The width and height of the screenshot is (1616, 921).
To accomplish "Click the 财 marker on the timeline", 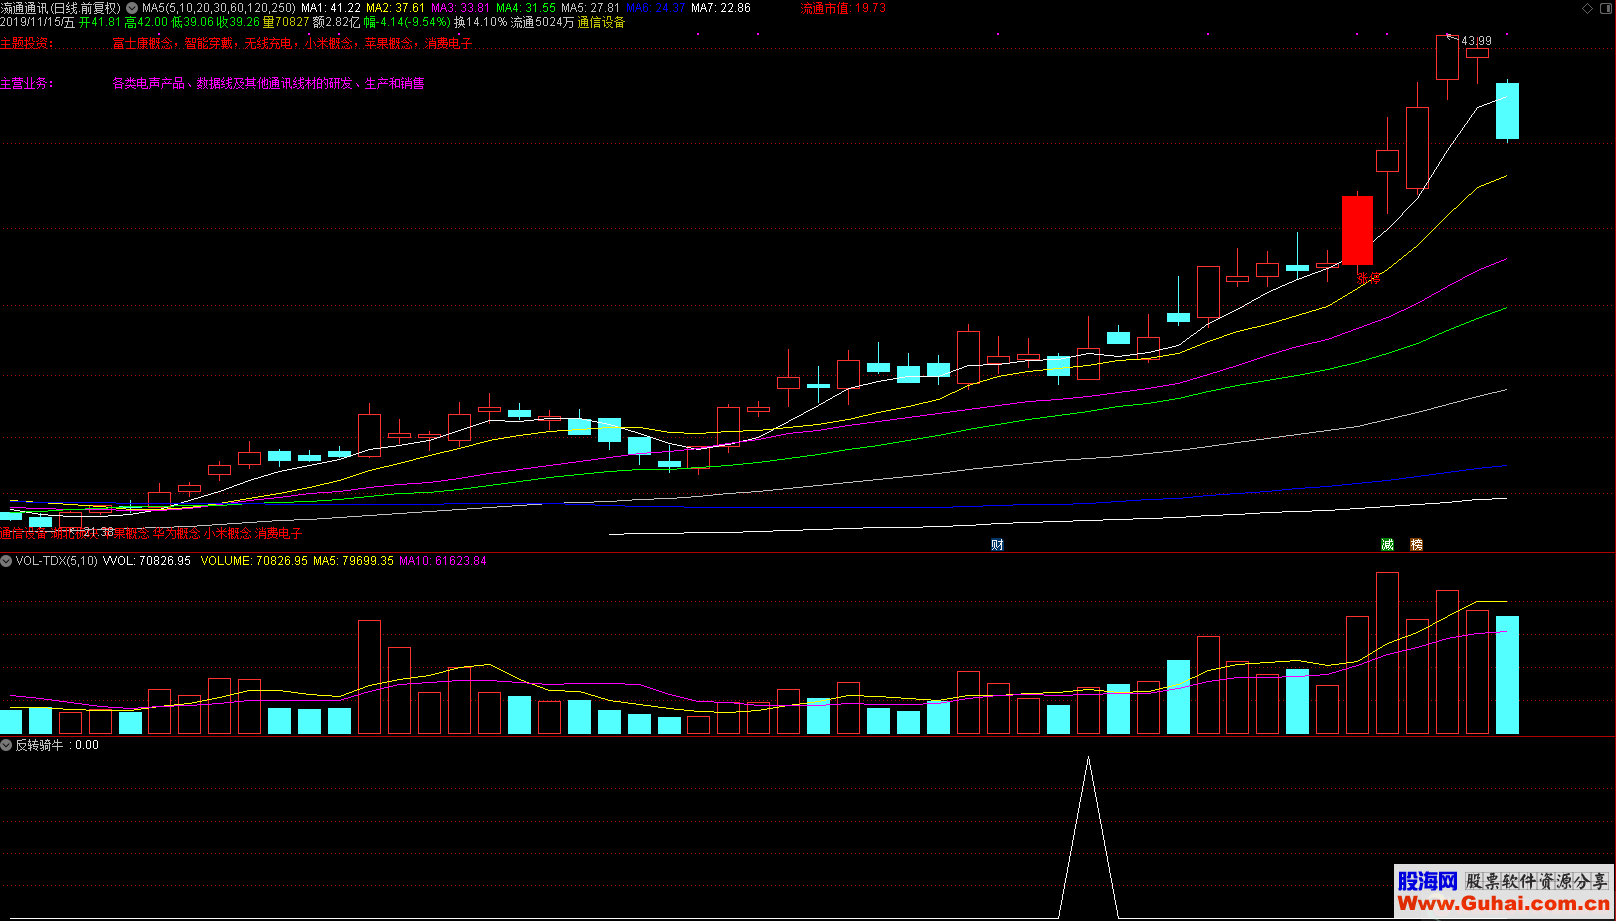I will [x=997, y=545].
